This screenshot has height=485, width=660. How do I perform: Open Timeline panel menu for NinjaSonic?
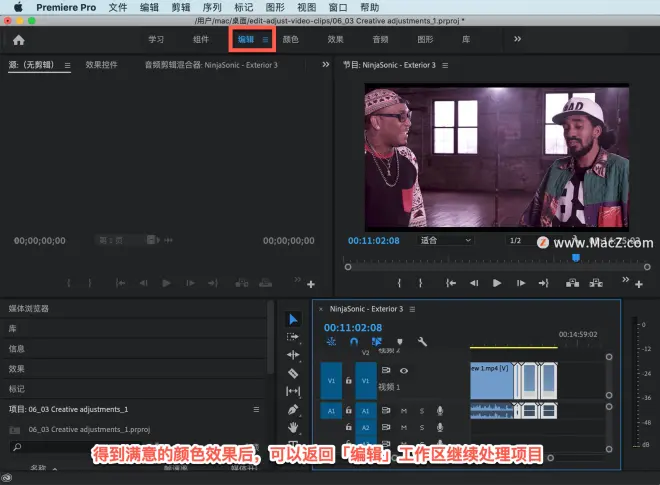pyautogui.click(x=412, y=309)
